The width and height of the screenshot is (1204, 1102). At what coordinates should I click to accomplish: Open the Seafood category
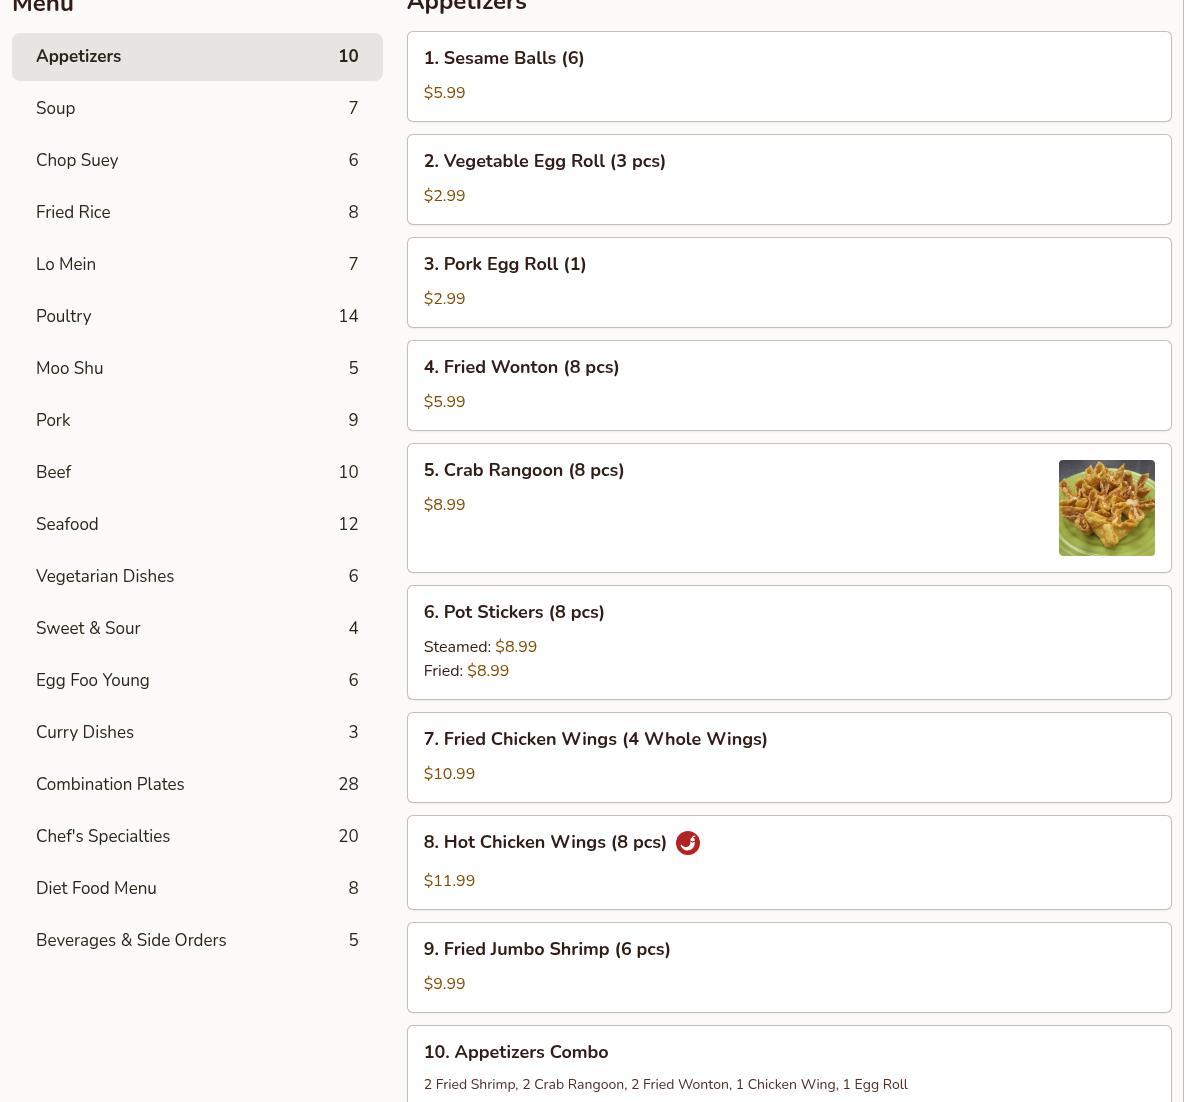(197, 525)
